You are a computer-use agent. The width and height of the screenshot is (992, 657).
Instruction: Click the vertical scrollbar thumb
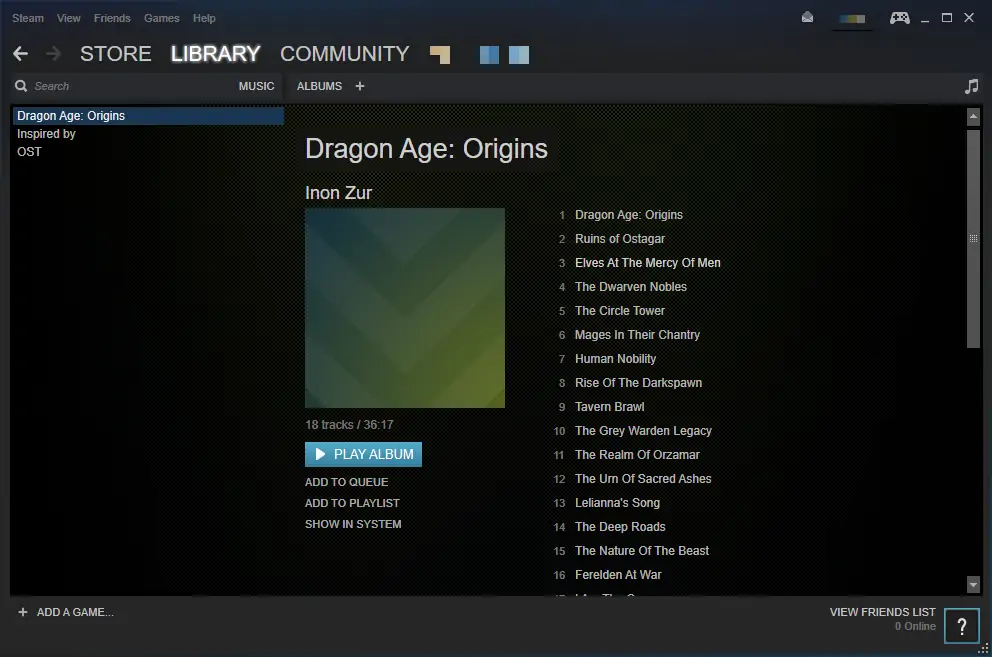973,238
